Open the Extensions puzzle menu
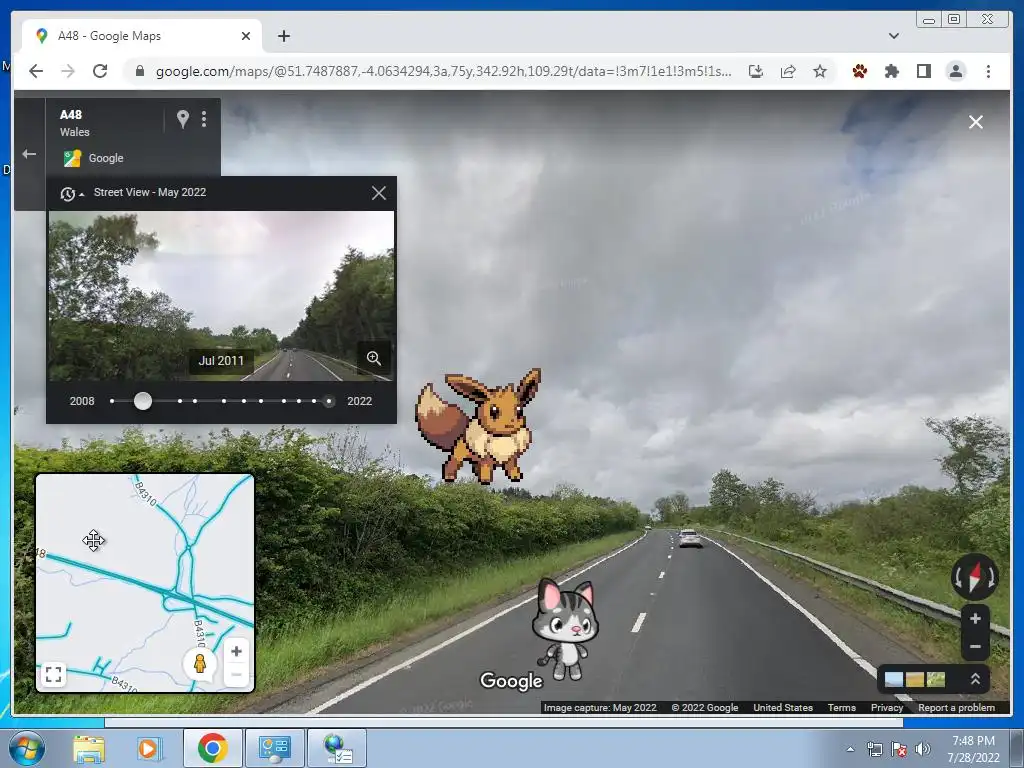This screenshot has width=1024, height=768. [x=891, y=71]
